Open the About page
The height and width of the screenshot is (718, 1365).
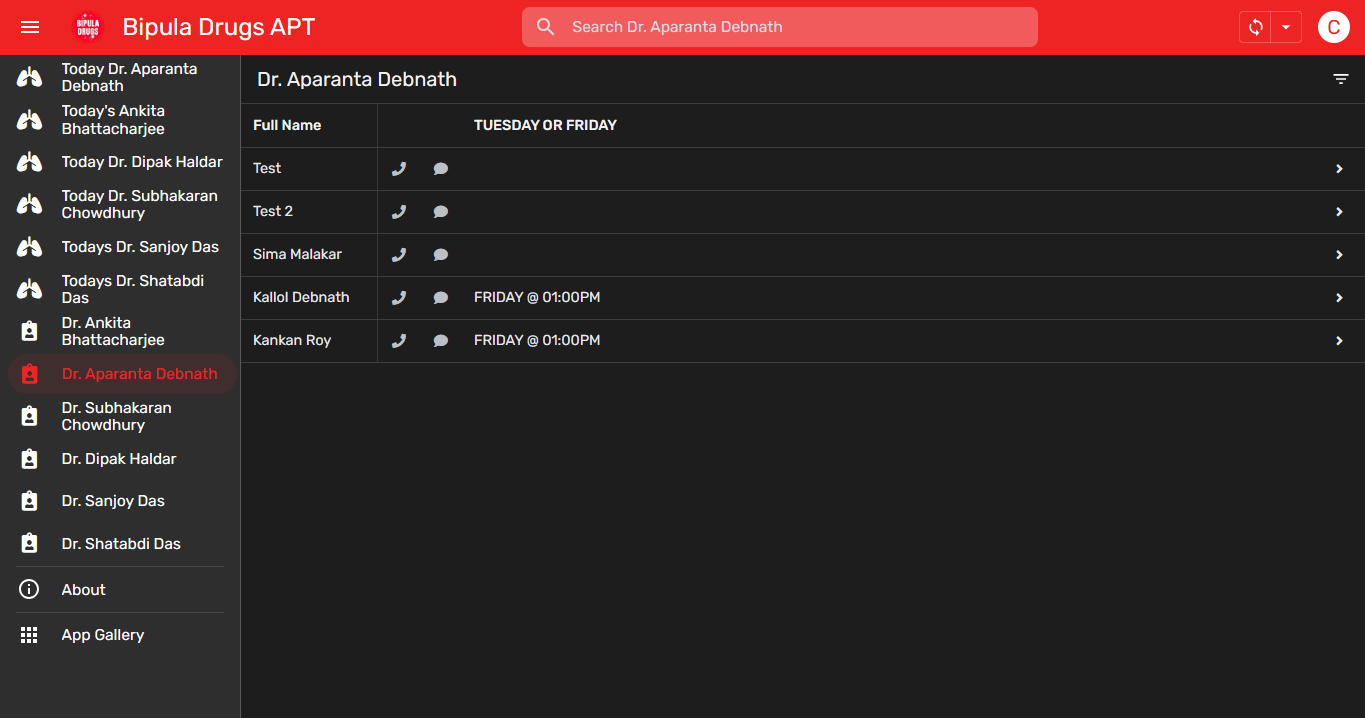tap(120, 590)
